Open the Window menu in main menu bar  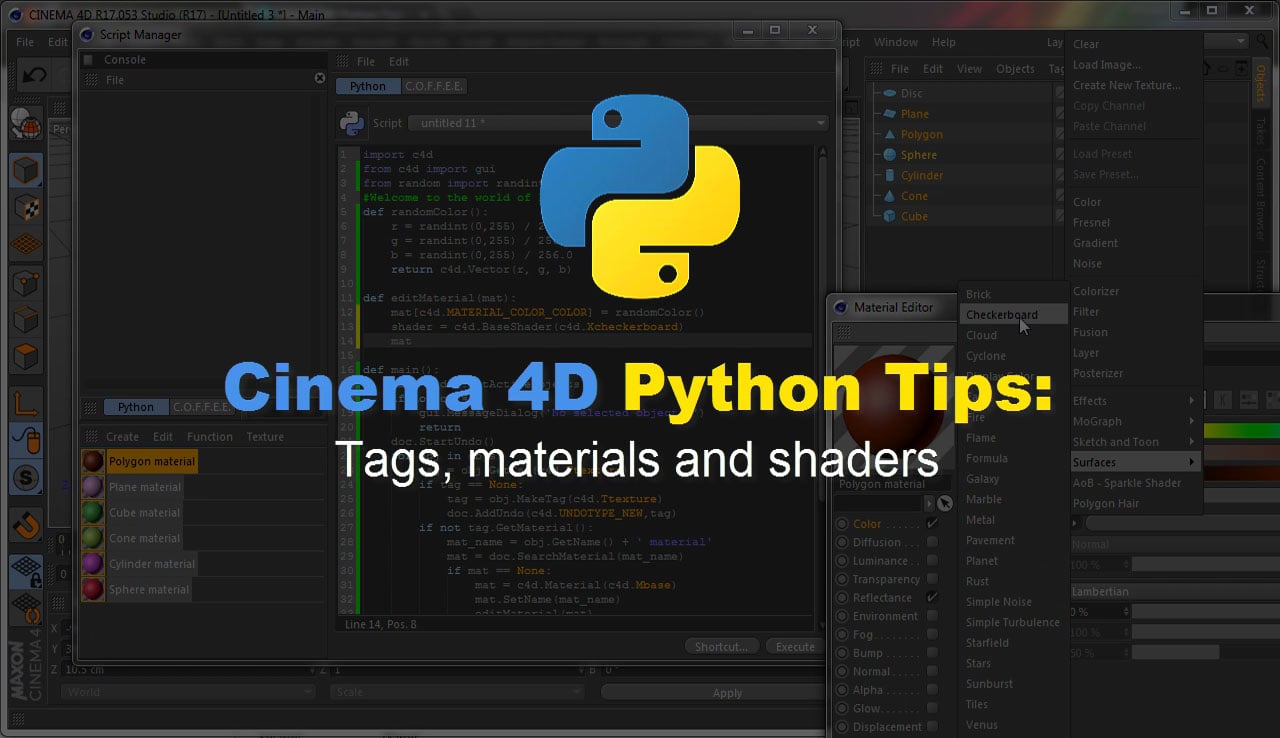pyautogui.click(x=895, y=42)
